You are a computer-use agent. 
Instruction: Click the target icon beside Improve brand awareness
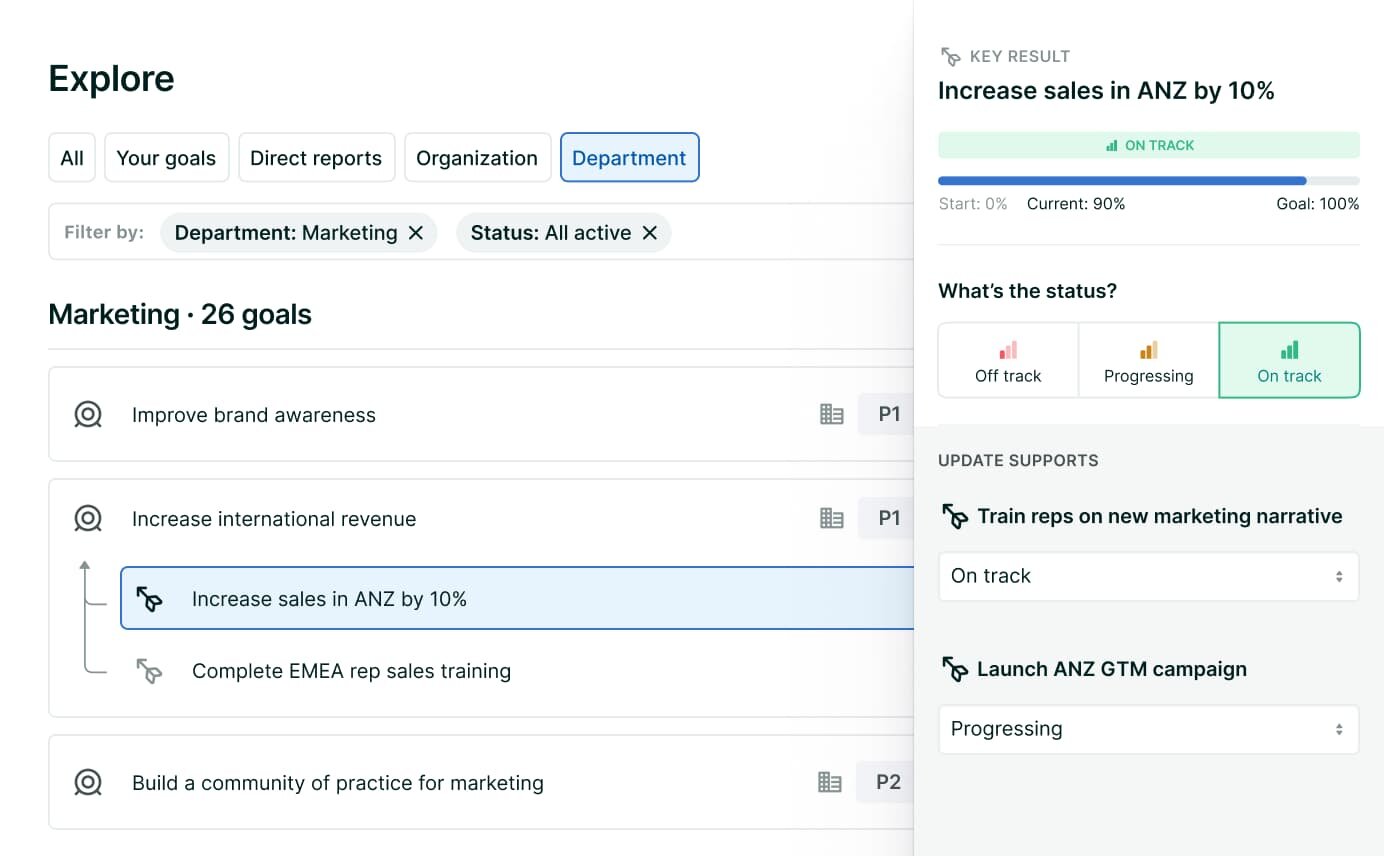click(88, 415)
